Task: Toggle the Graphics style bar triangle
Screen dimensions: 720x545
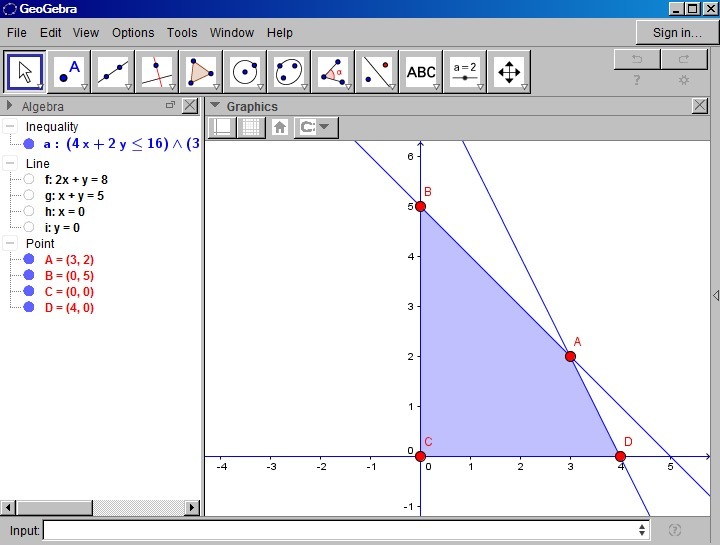Action: point(214,106)
